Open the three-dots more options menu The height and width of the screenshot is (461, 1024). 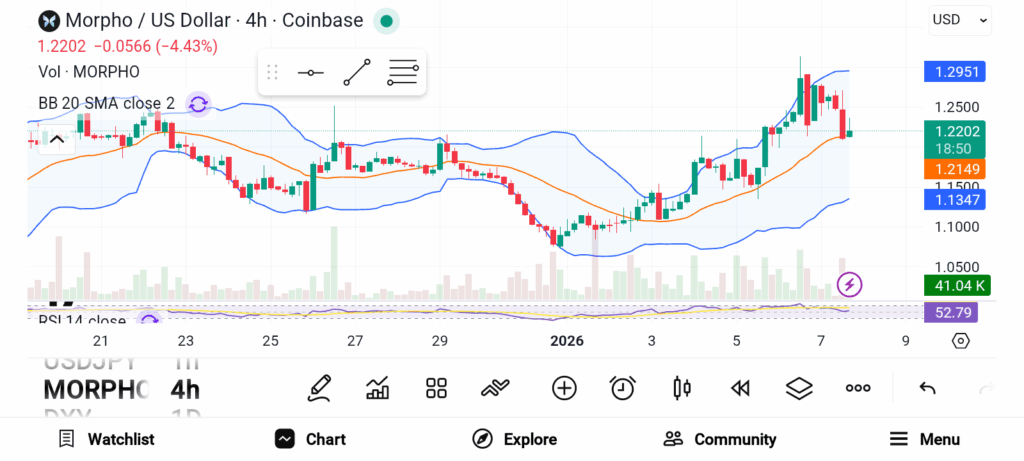(858, 388)
